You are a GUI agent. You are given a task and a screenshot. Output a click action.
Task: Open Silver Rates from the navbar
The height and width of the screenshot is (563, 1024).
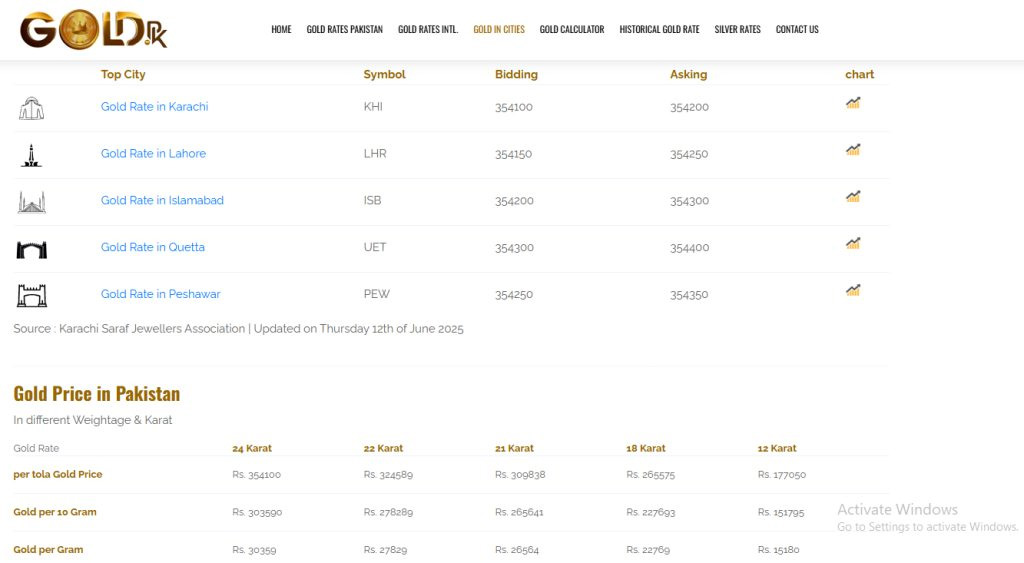pos(737,30)
